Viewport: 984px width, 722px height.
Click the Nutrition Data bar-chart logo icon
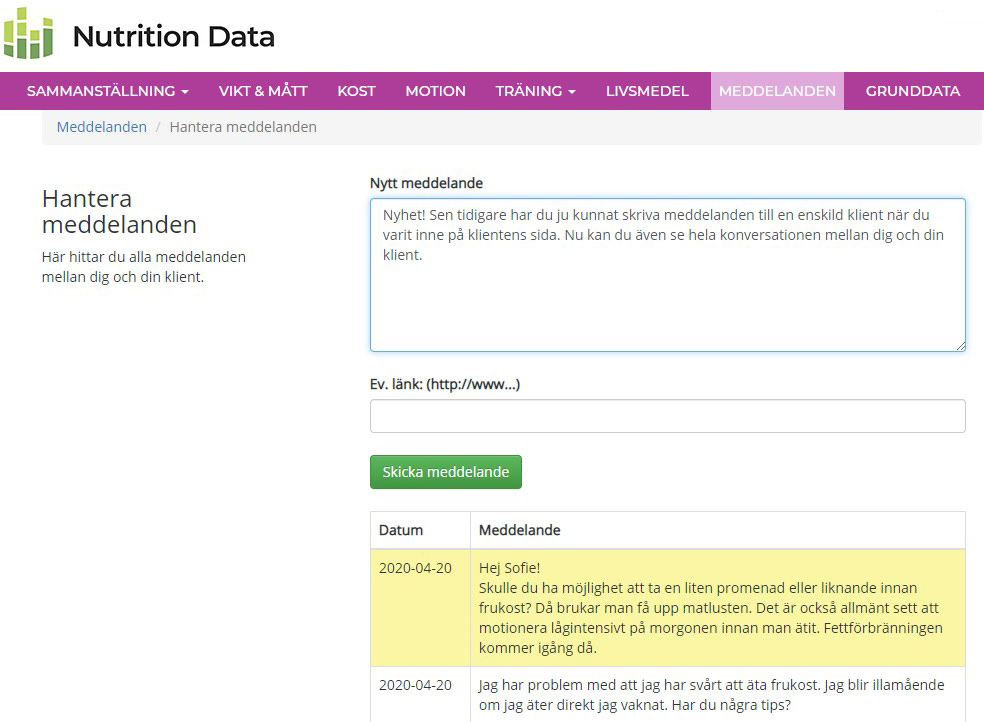click(28, 35)
